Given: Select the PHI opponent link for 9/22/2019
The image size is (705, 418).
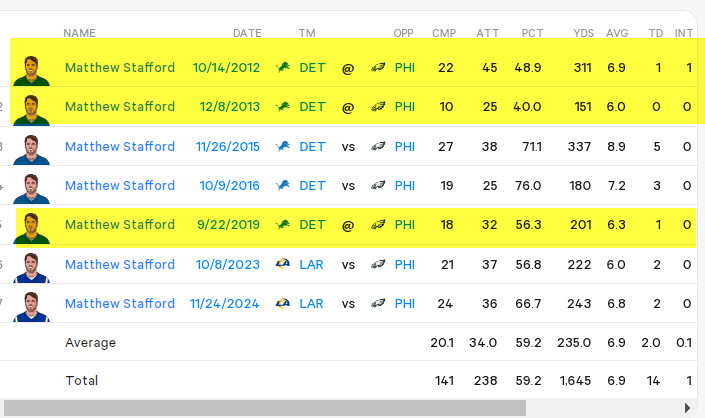Looking at the screenshot, I should pos(405,225).
